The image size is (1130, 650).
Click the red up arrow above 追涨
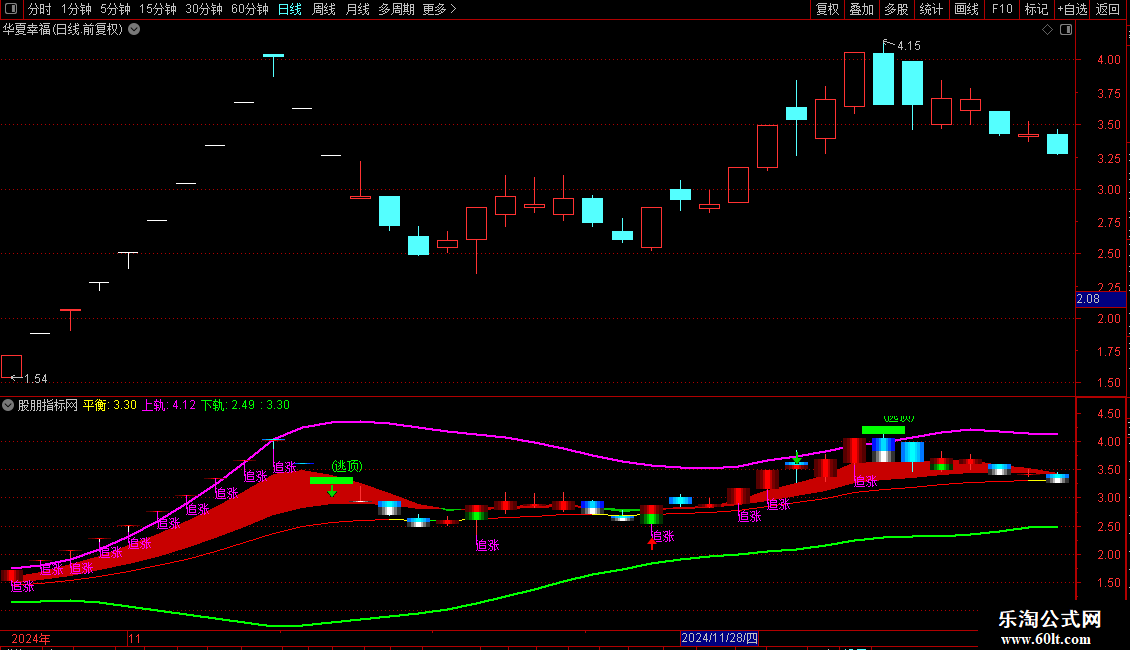(652, 543)
